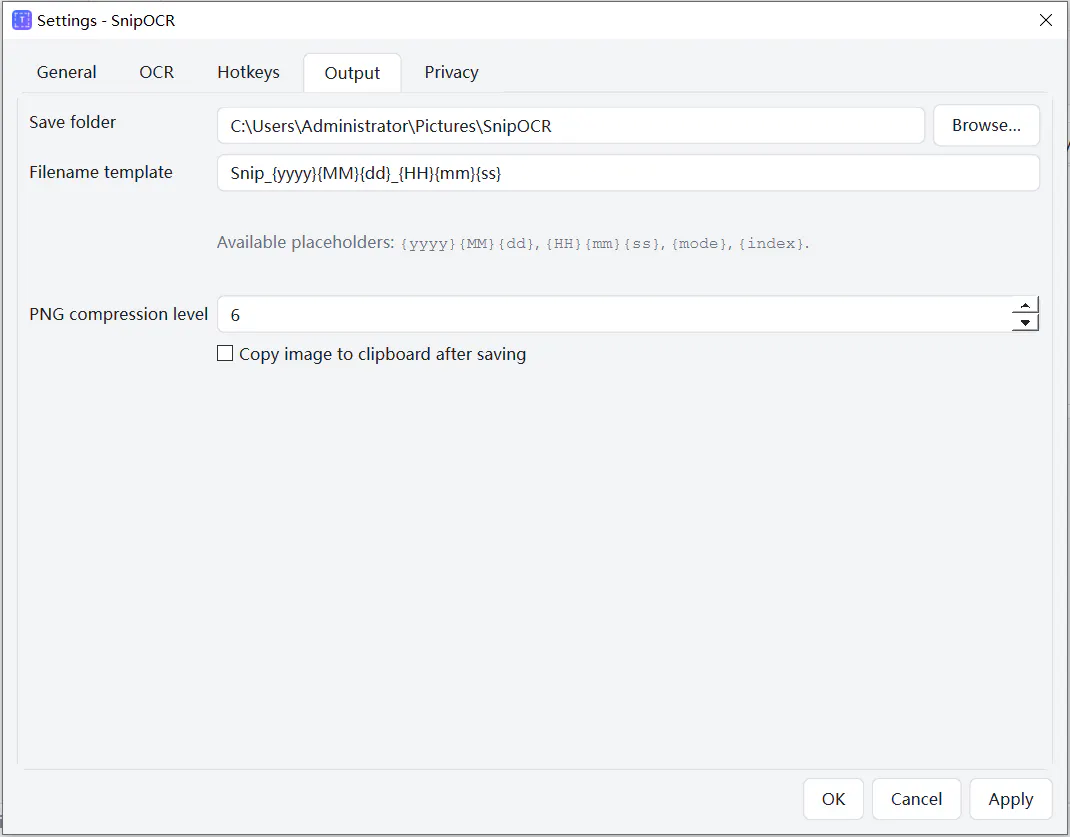Click the PNG compression level label
The image size is (1070, 837).
point(118,314)
